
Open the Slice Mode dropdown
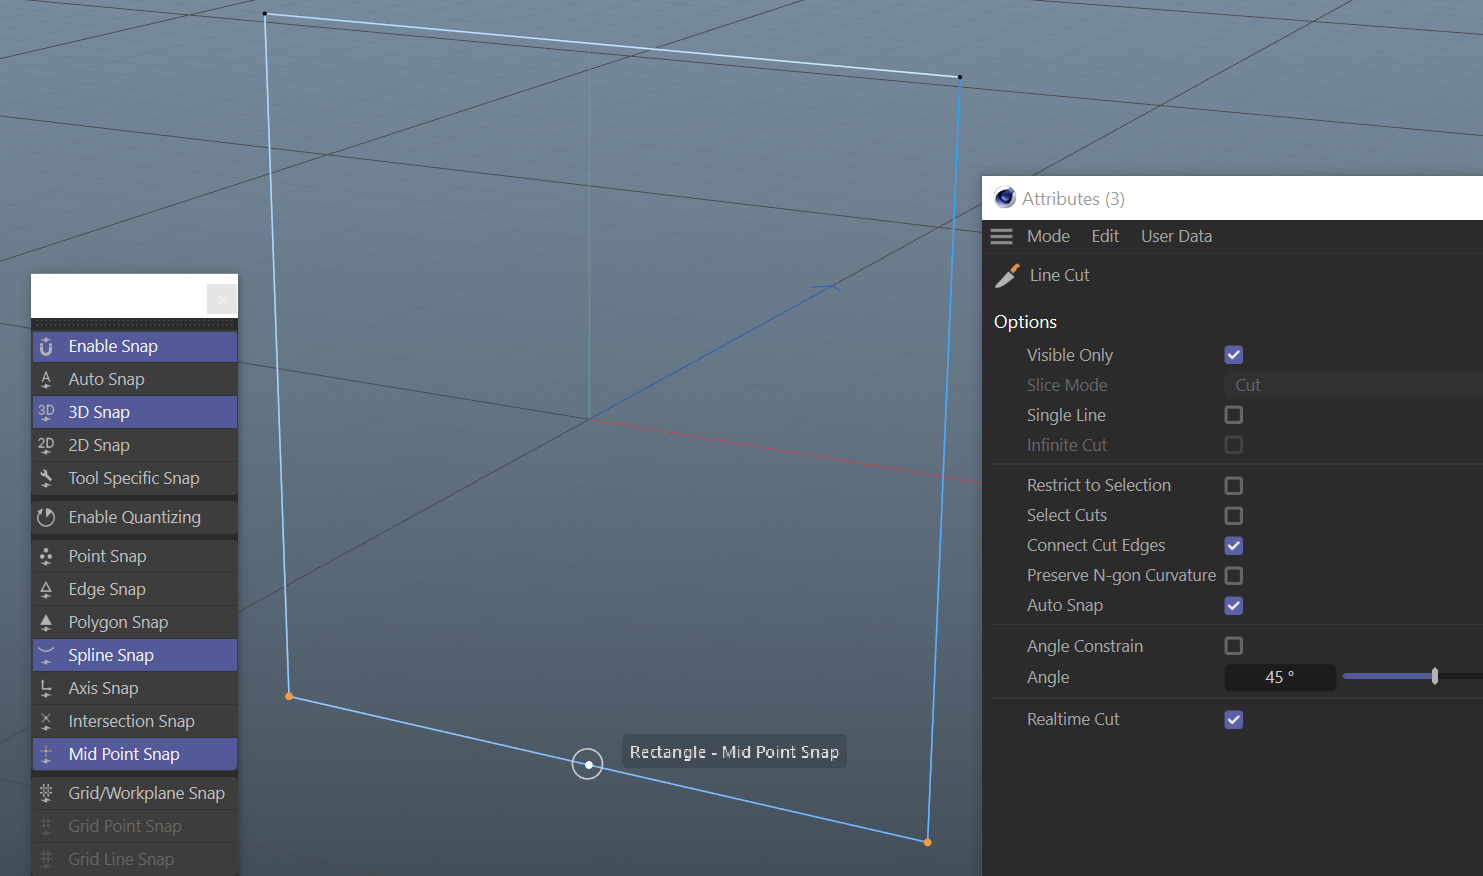[x=1350, y=385]
